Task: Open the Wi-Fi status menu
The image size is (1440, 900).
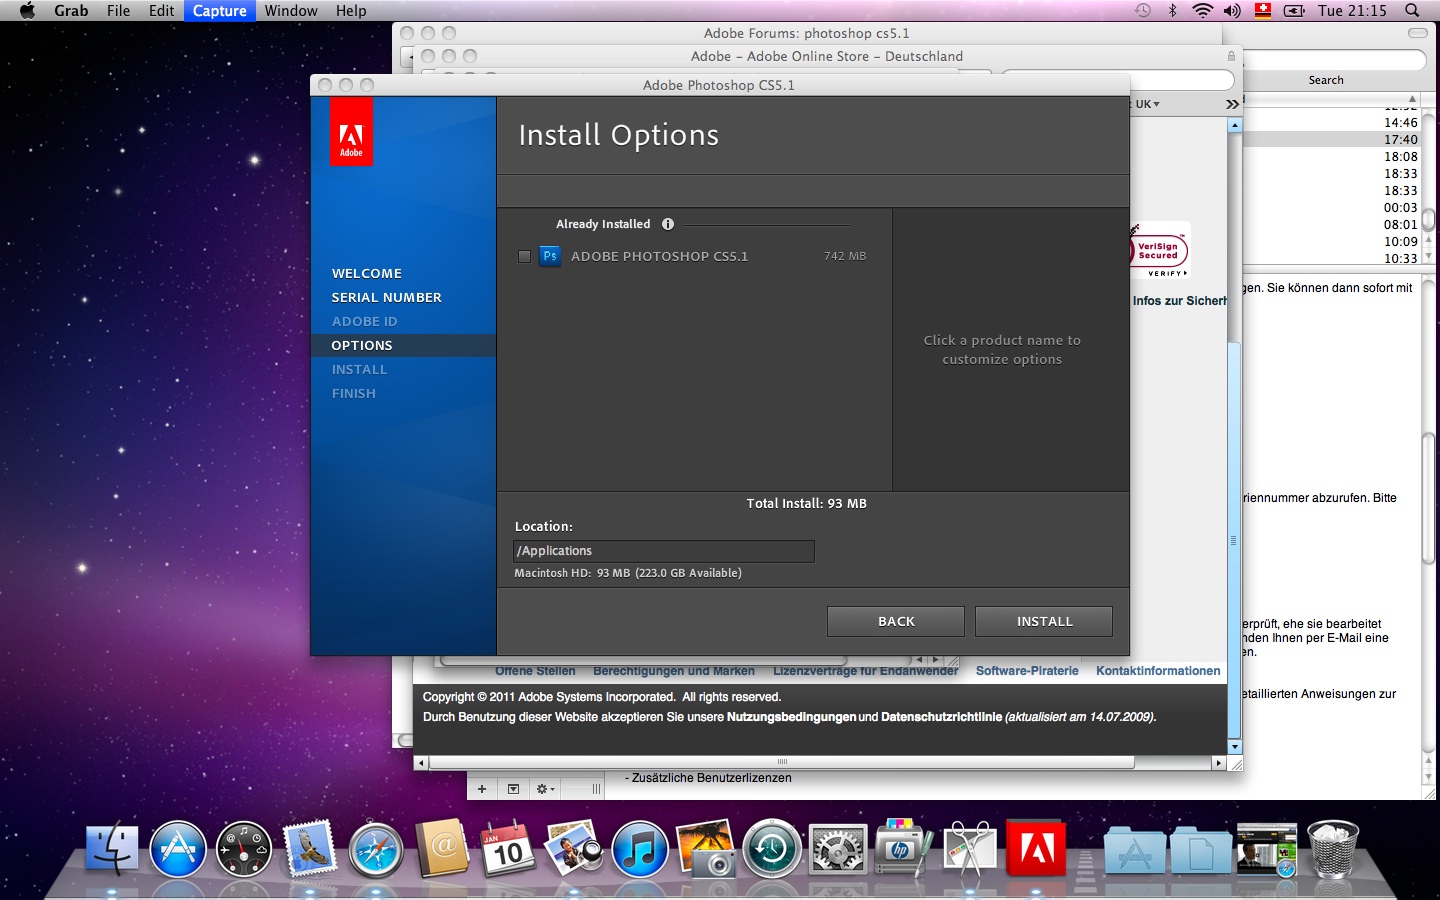Action: click(x=1203, y=11)
